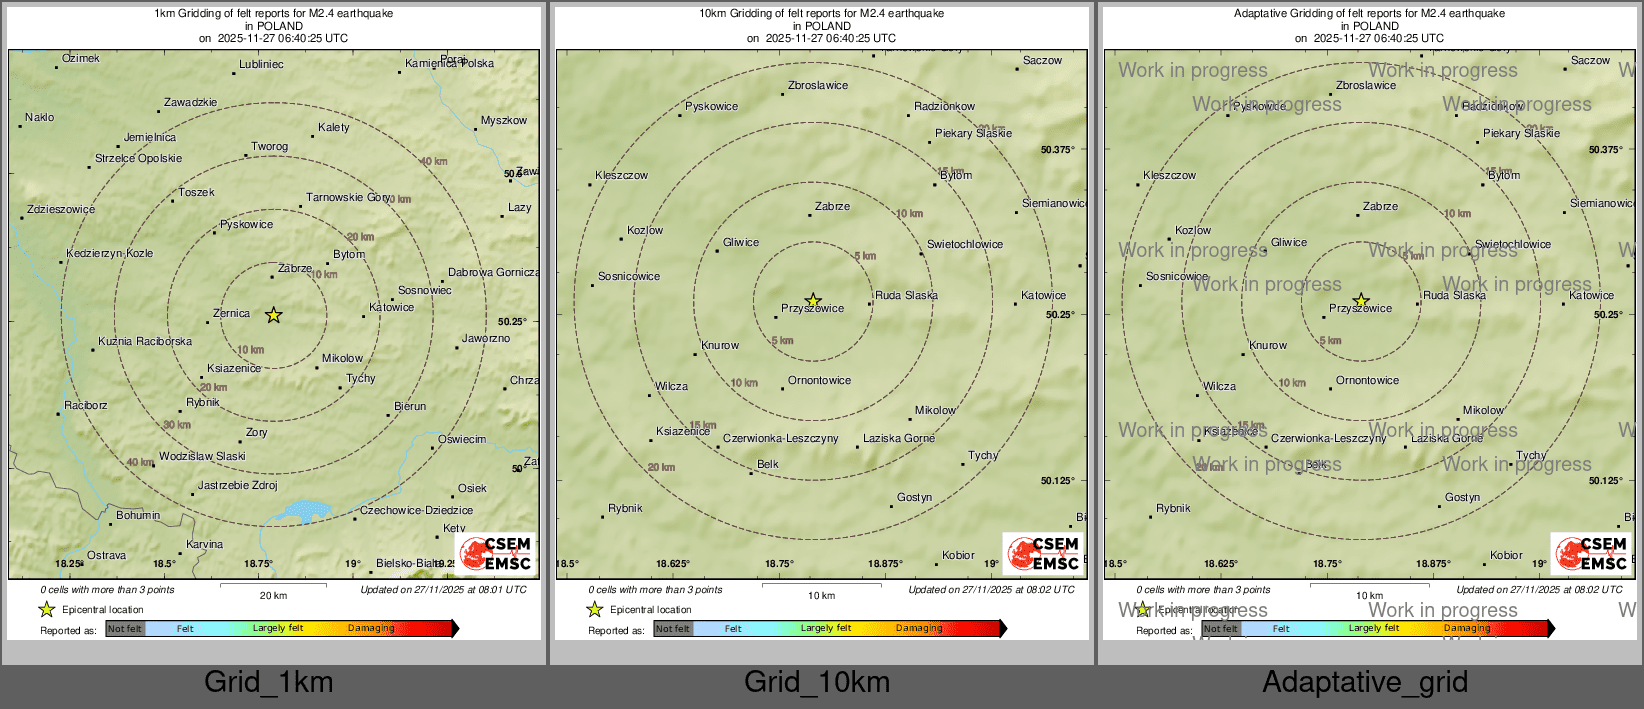Click the Lubliniec label on the 1km map
1644x709 pixels.
click(261, 64)
